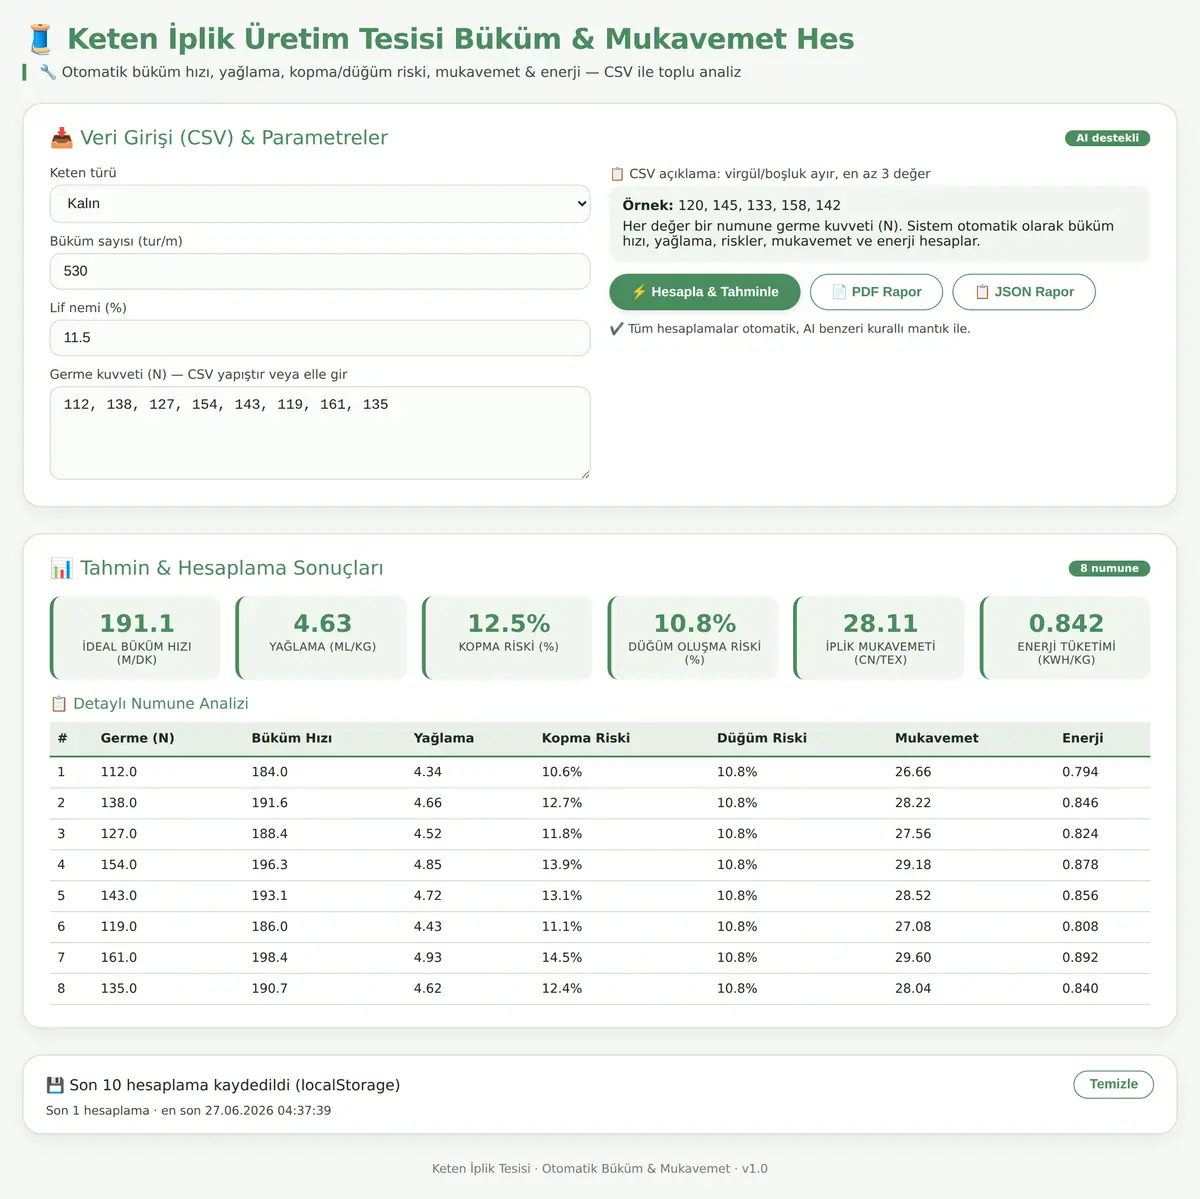Click the checkmark icon before Tüm hesaplamalar
The height and width of the screenshot is (1199, 1200).
(x=616, y=329)
